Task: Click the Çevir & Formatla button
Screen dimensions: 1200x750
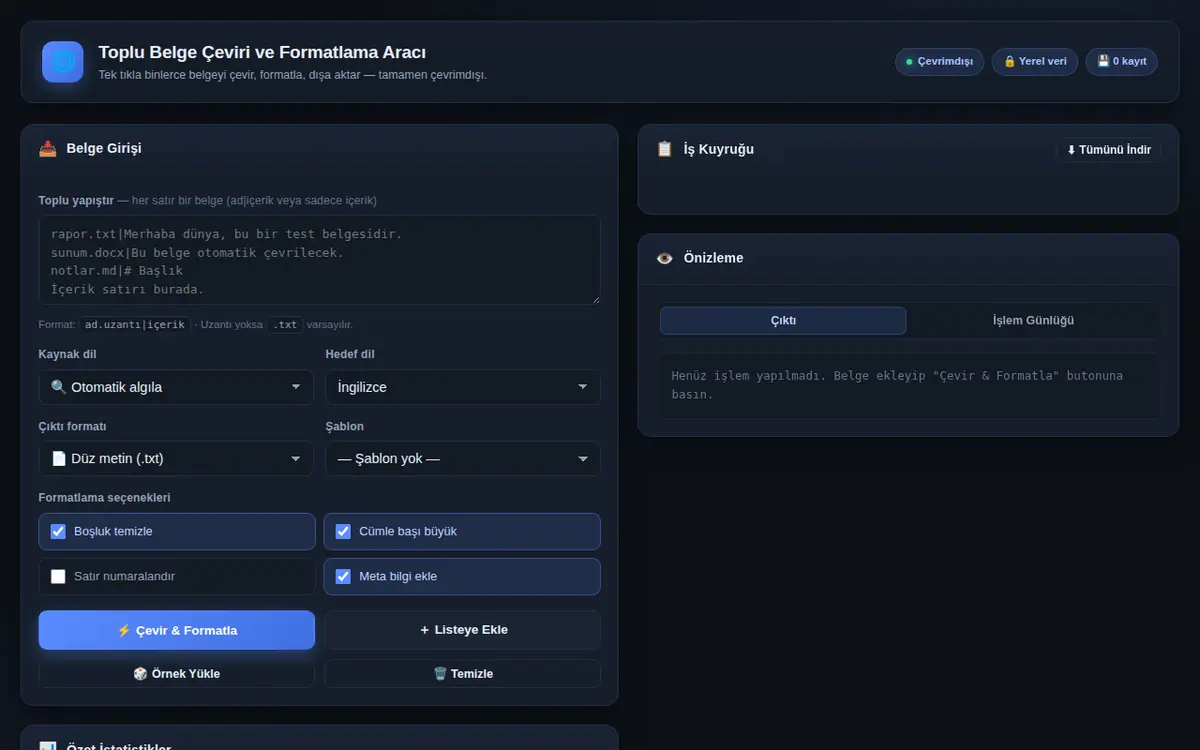Action: click(x=177, y=631)
